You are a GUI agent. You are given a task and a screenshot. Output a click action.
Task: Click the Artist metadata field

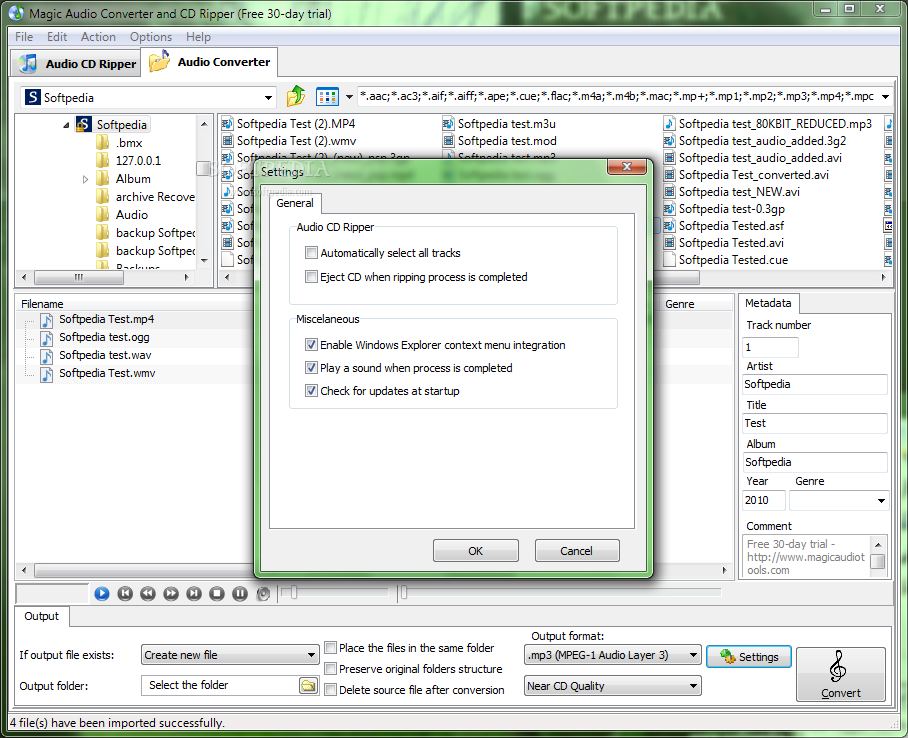tap(815, 385)
